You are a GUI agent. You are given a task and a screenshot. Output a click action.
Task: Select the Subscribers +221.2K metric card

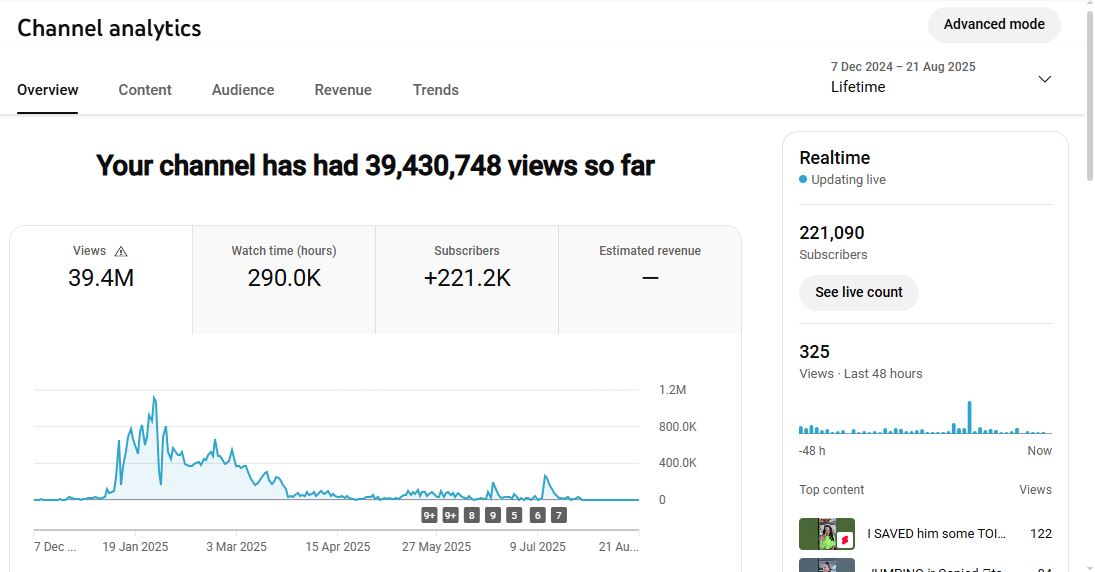[x=466, y=279]
